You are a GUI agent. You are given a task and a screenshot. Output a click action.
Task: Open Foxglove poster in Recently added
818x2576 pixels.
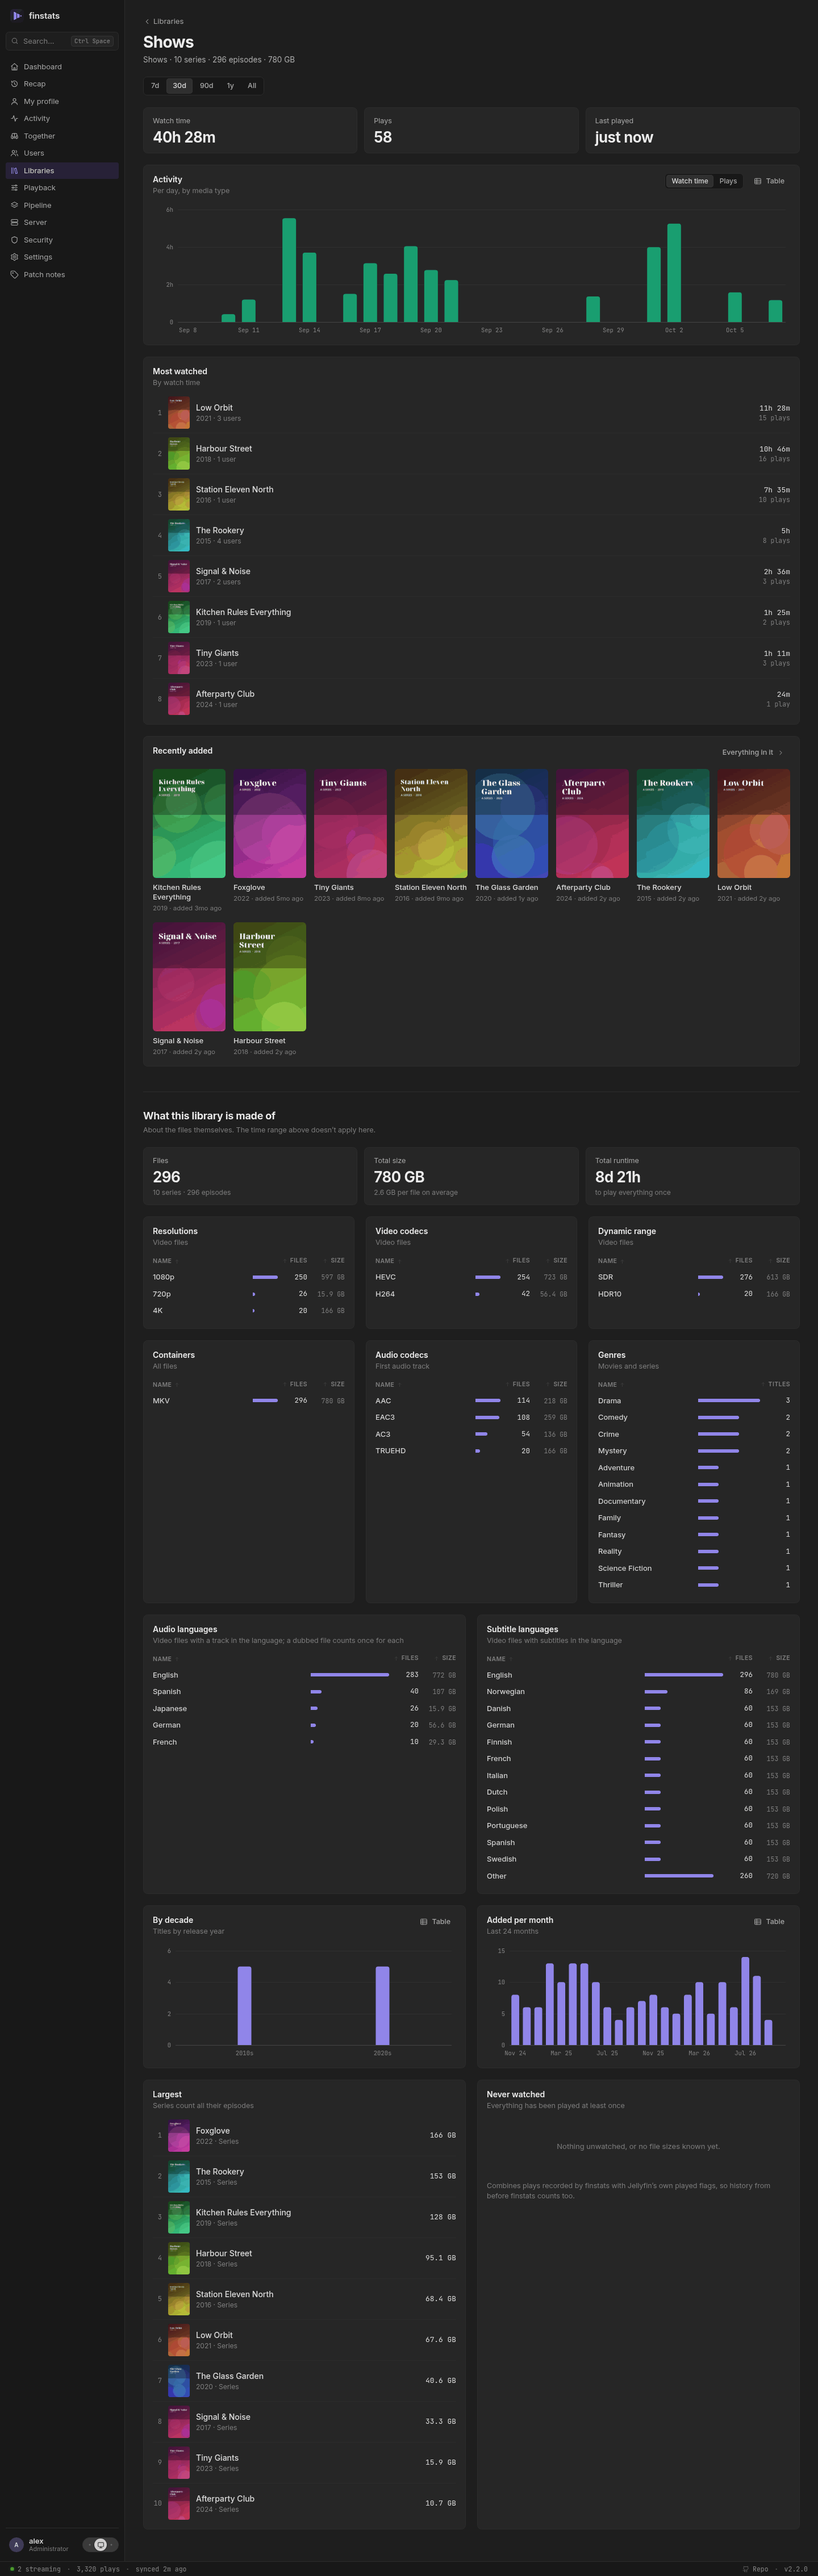point(270,824)
